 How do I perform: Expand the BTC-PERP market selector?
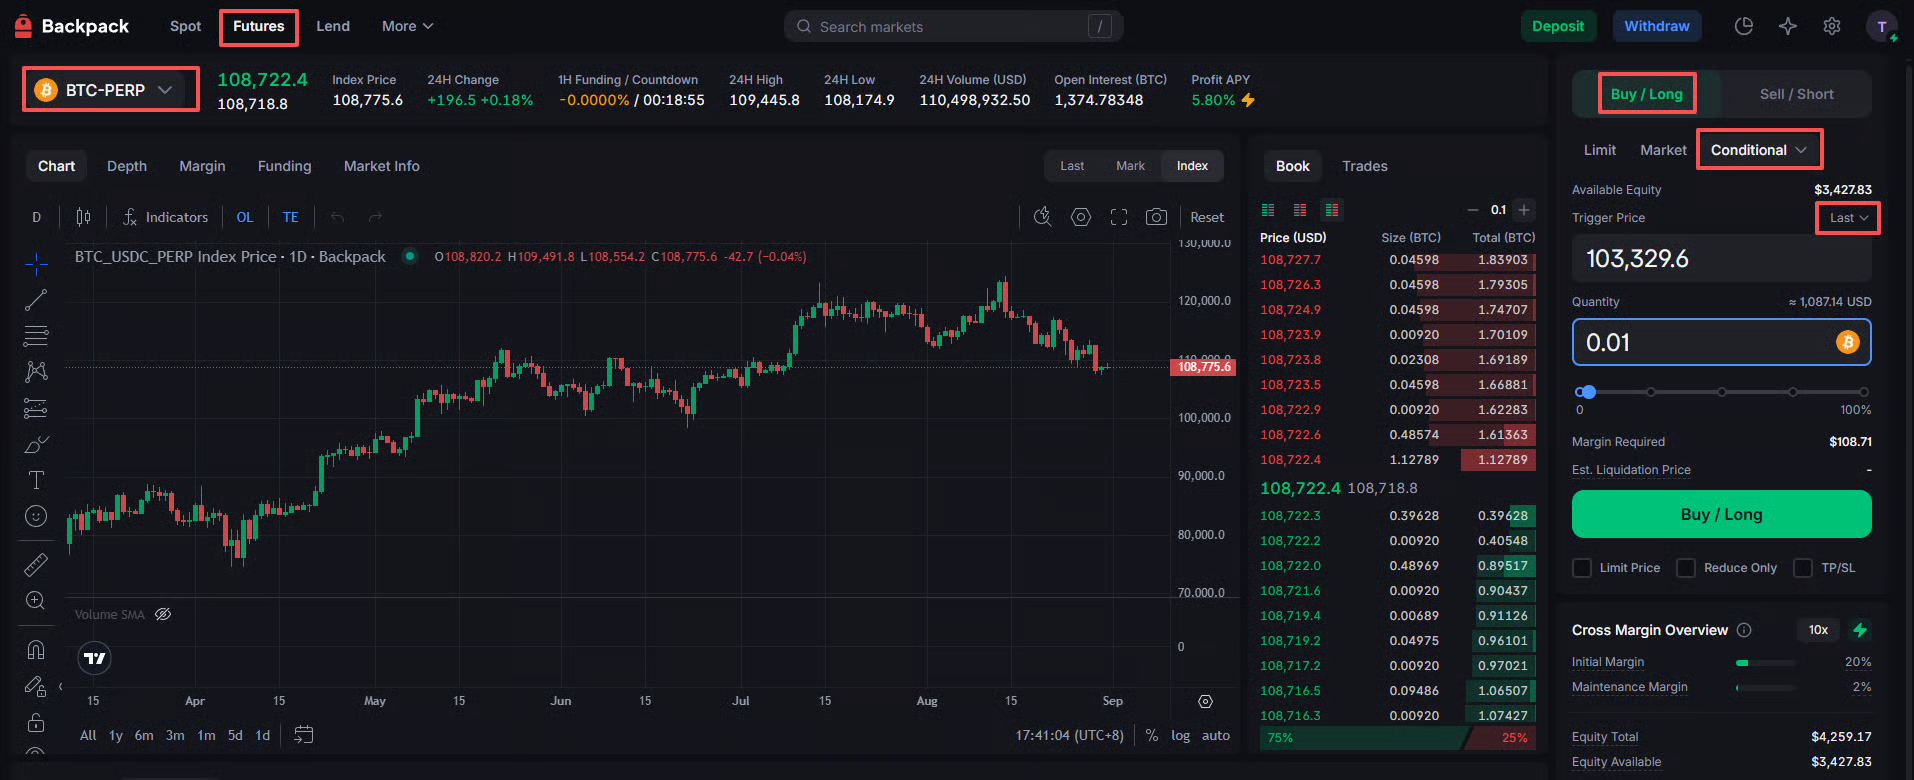110,90
